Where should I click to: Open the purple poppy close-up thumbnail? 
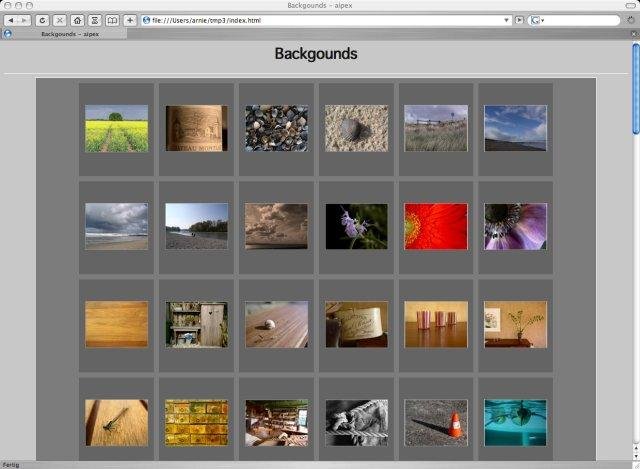pos(516,227)
